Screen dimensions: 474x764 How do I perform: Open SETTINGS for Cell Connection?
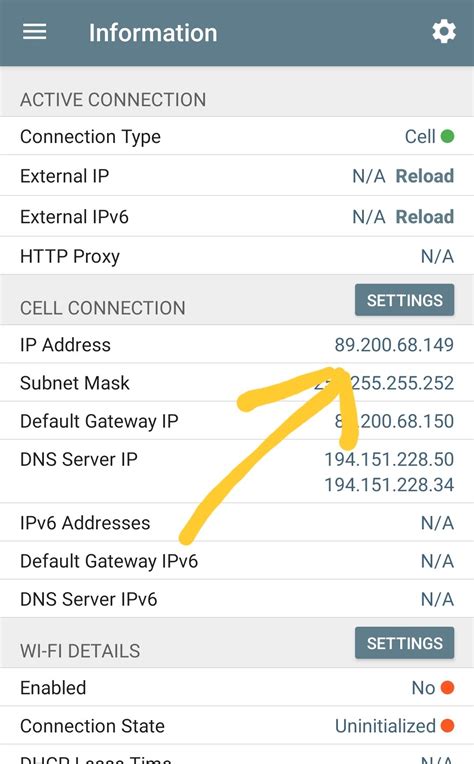(x=404, y=300)
